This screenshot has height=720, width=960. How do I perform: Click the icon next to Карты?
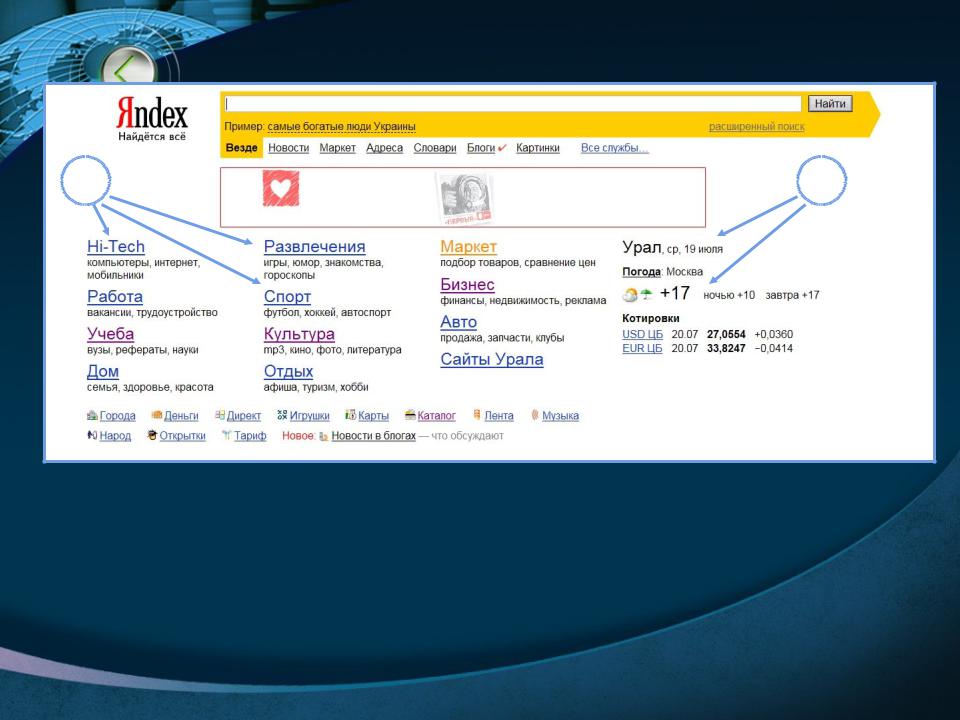point(350,415)
